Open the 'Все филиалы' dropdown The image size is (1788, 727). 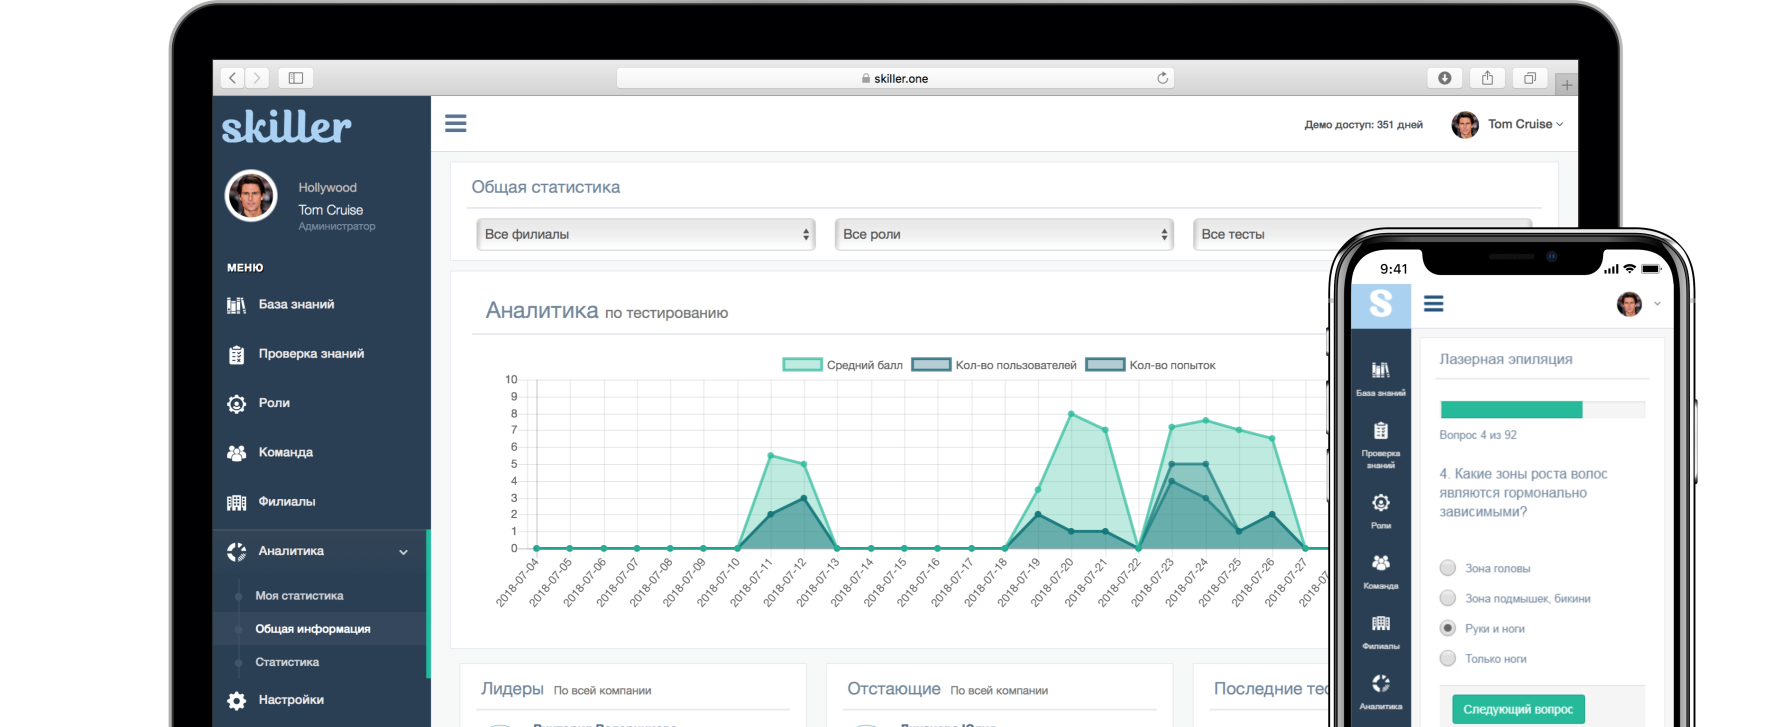(x=646, y=234)
